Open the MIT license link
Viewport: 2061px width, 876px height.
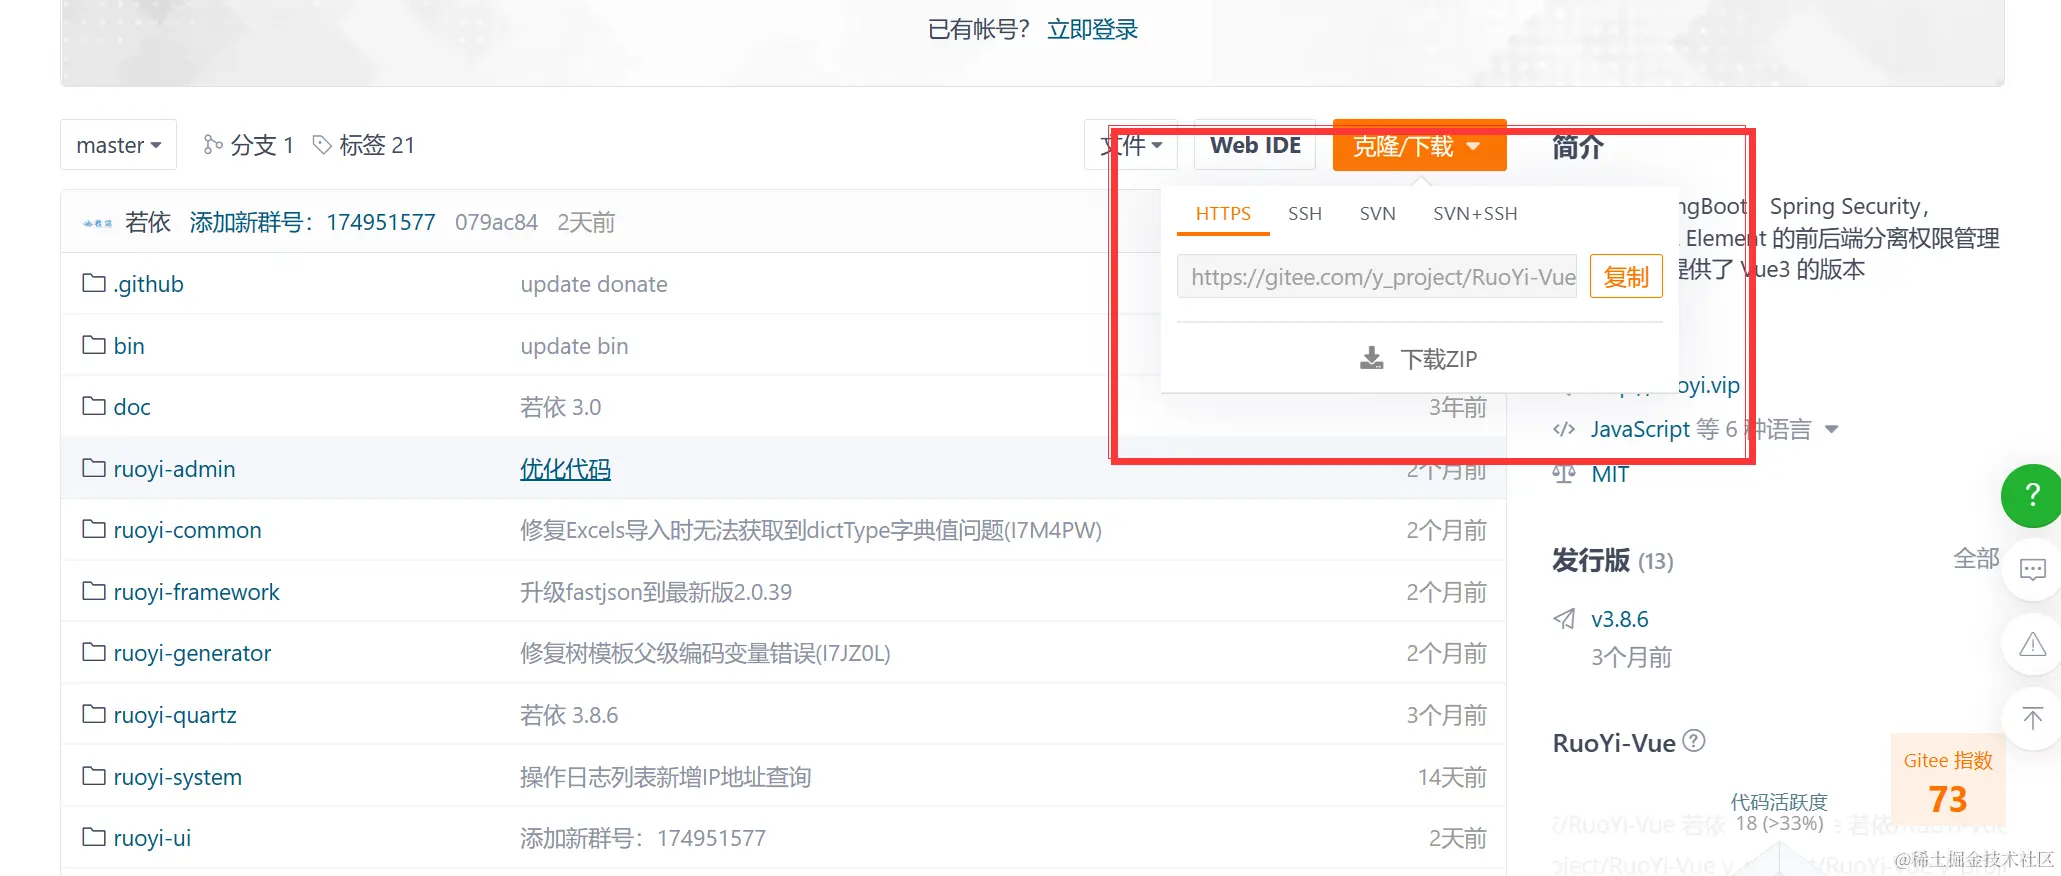[x=1610, y=474]
